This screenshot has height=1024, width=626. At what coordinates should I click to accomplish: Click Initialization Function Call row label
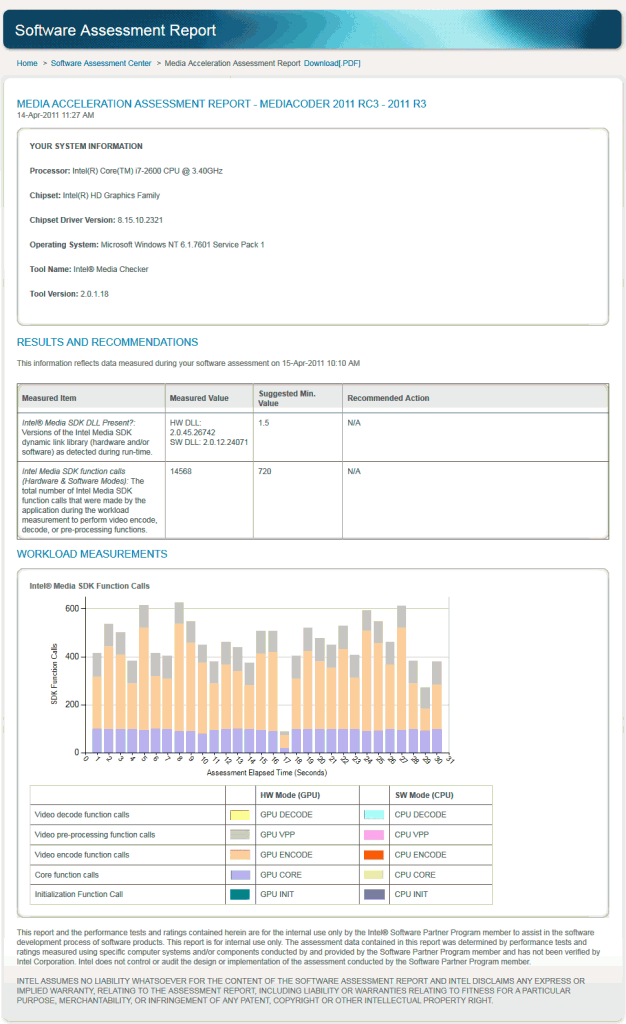[79, 895]
